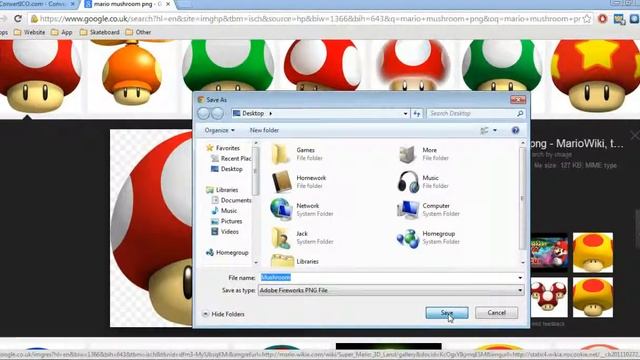
Task: Select the Homegroup icon in file list
Action: pyautogui.click(x=408, y=238)
